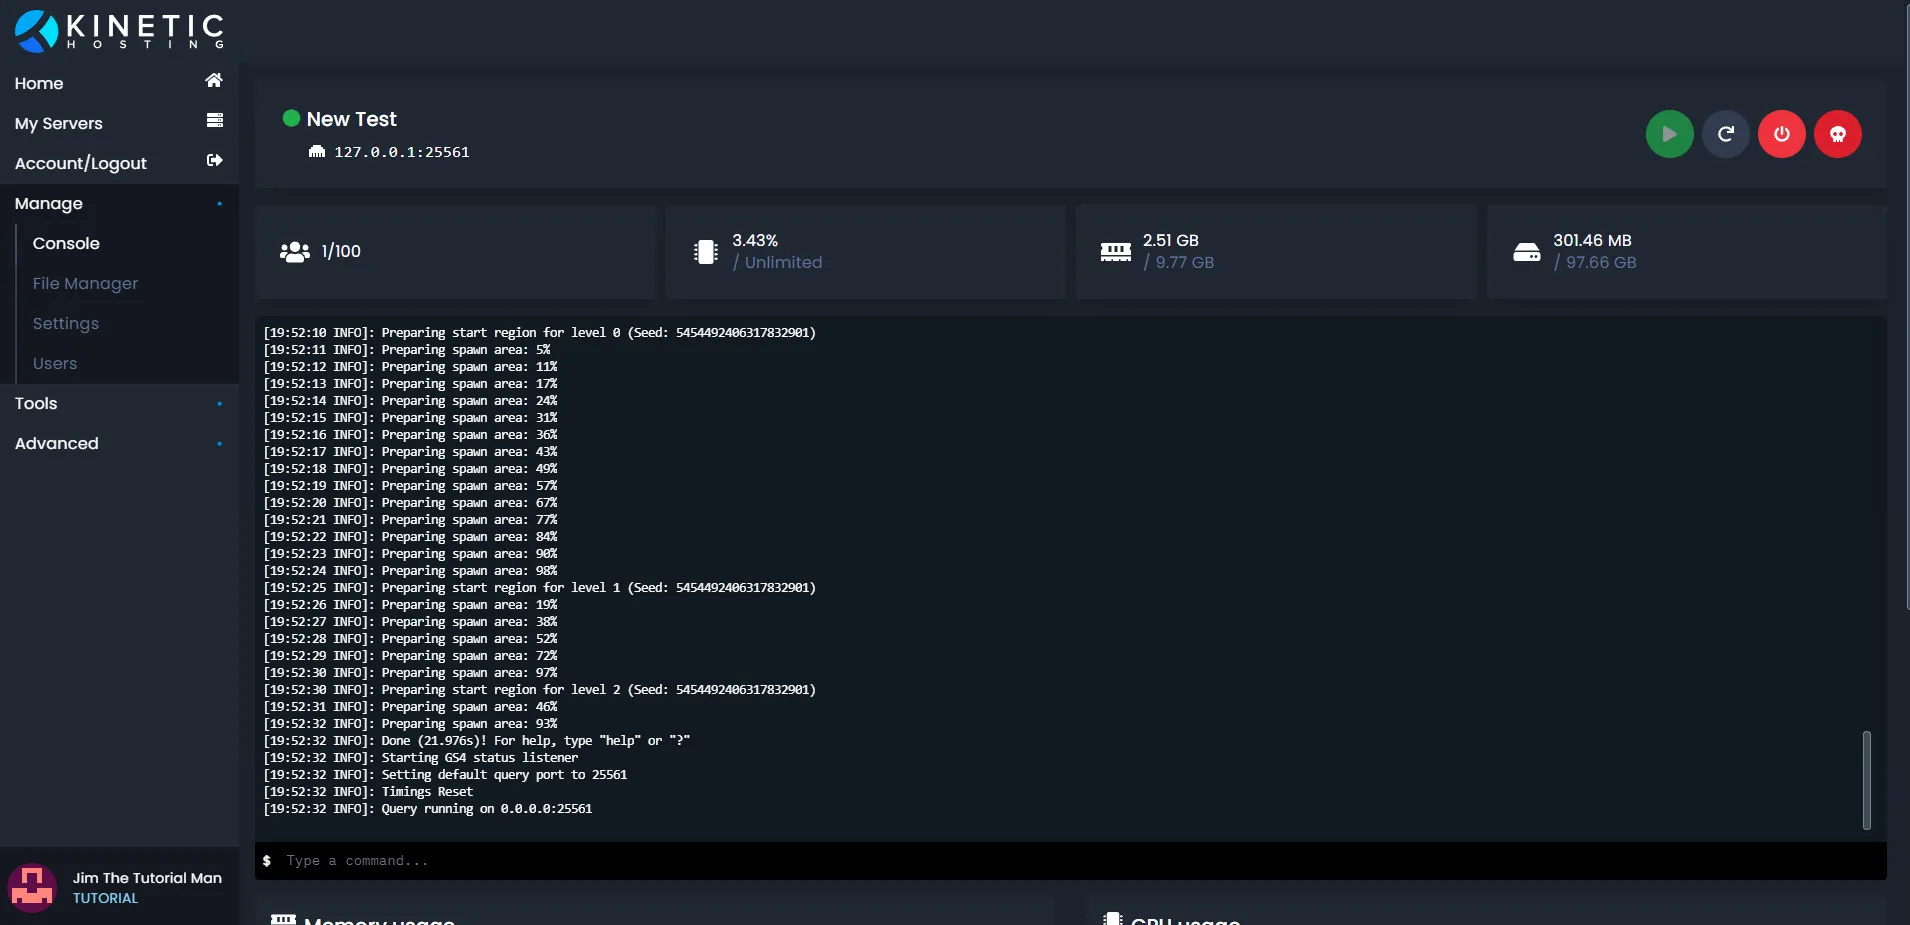Expand the Tools menu section

(x=119, y=403)
